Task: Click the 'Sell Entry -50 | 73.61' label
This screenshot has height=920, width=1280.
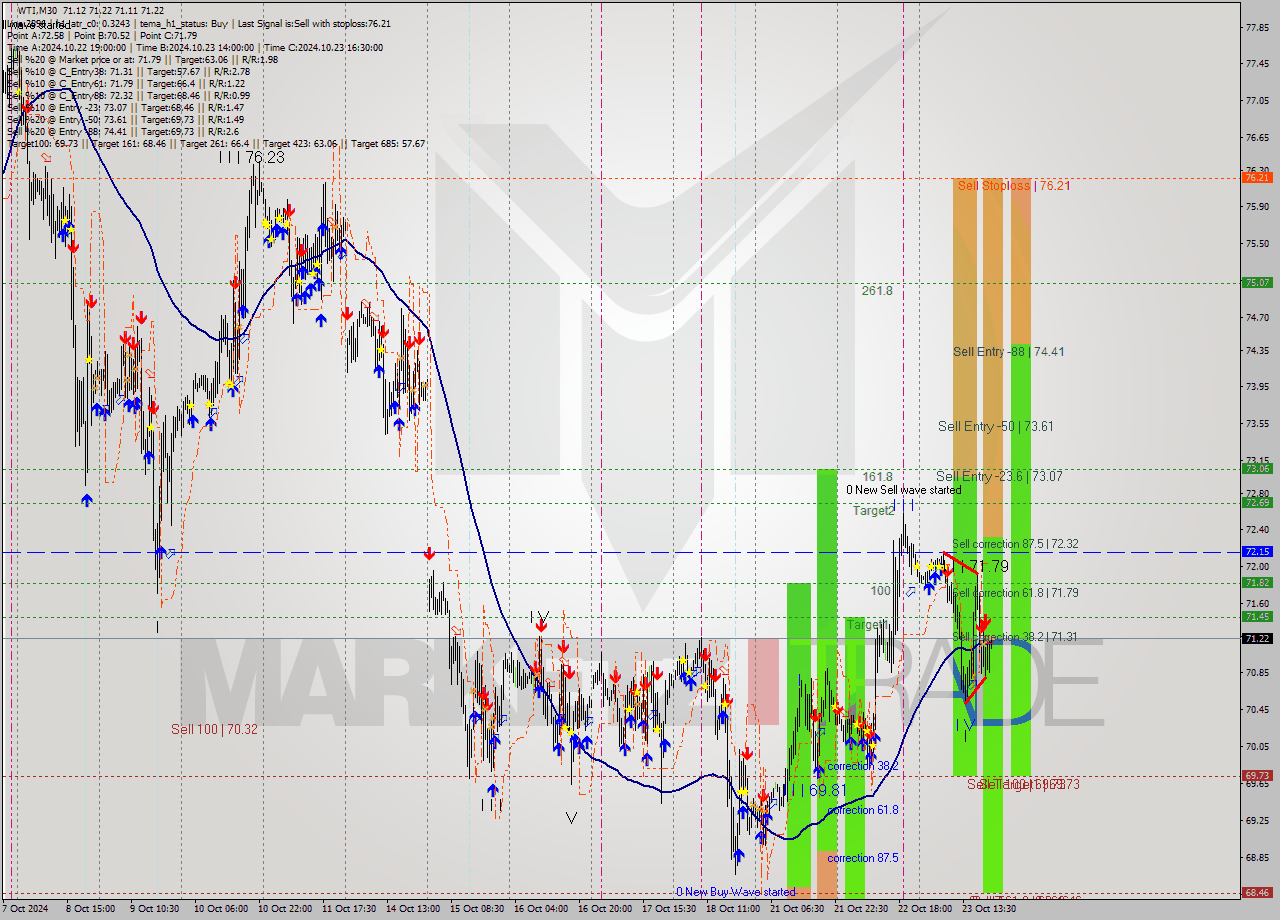Action: click(995, 426)
